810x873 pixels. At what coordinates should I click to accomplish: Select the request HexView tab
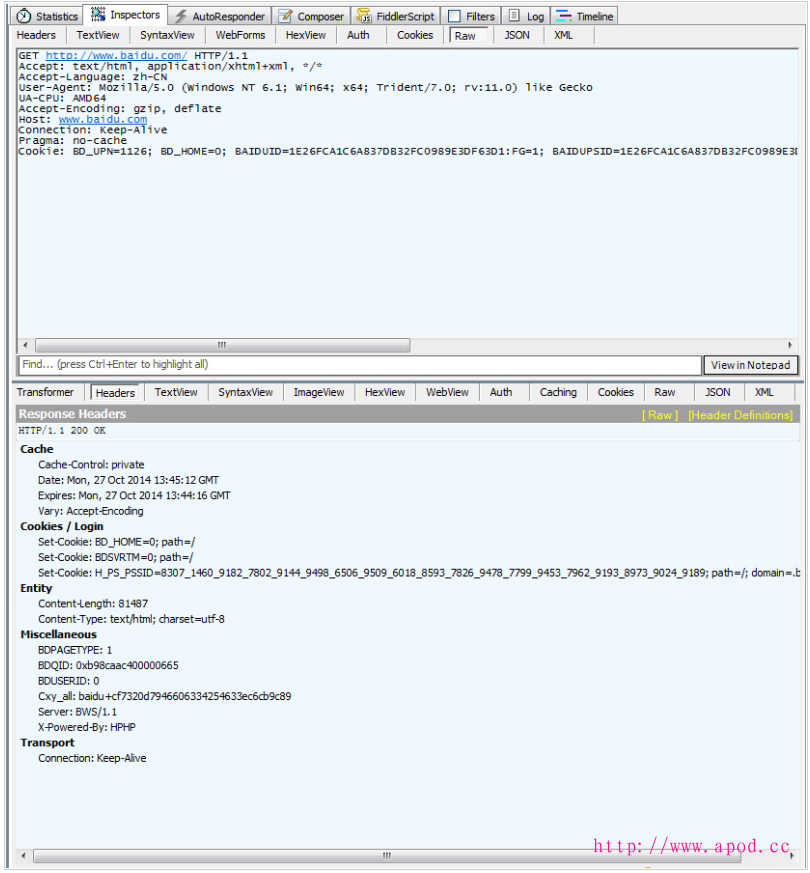click(x=305, y=35)
